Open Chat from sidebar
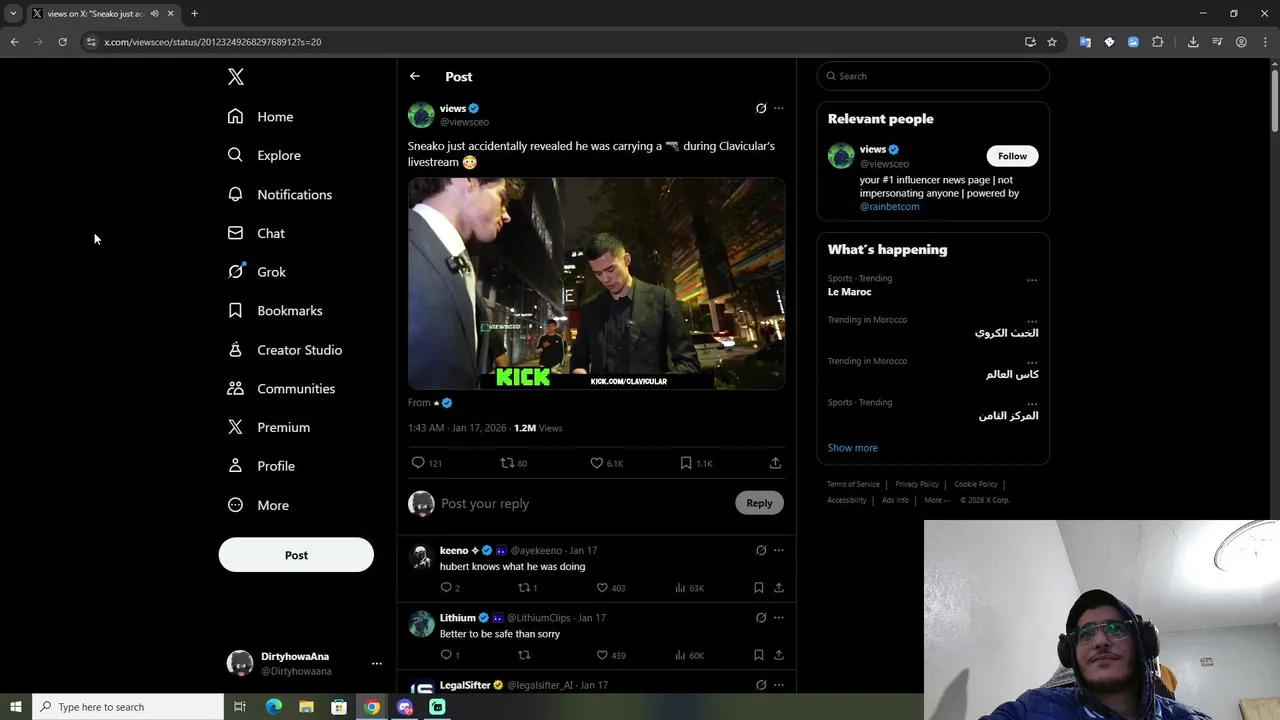 pyautogui.click(x=256, y=233)
